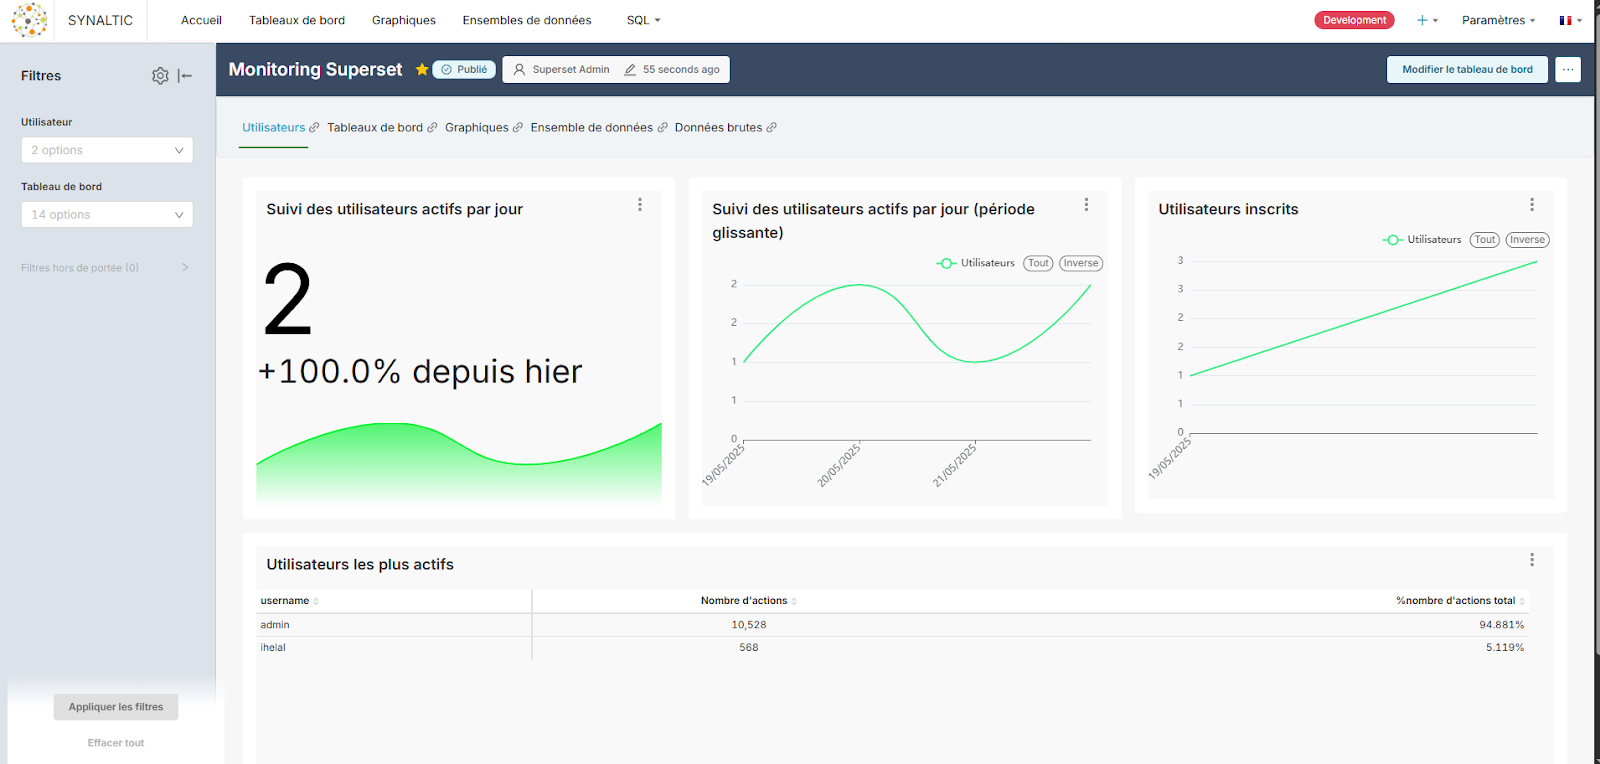Toggle favorite star for Monitoring Superset
Image resolution: width=1600 pixels, height=764 pixels.
tap(422, 69)
